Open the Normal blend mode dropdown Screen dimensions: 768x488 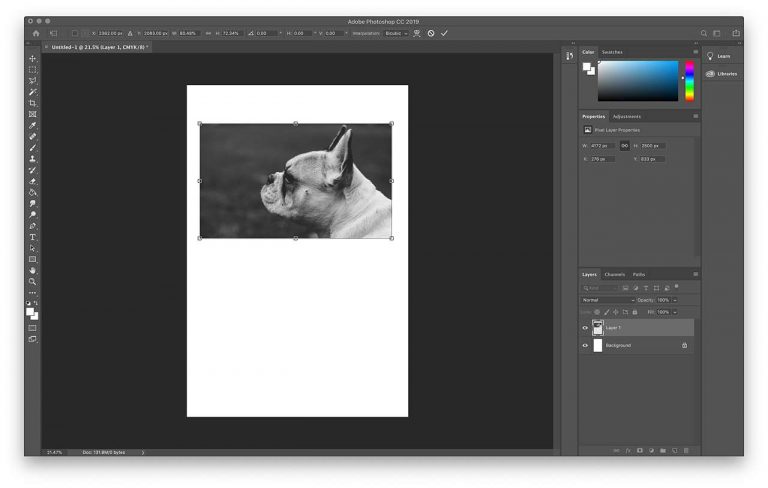pyautogui.click(x=608, y=300)
